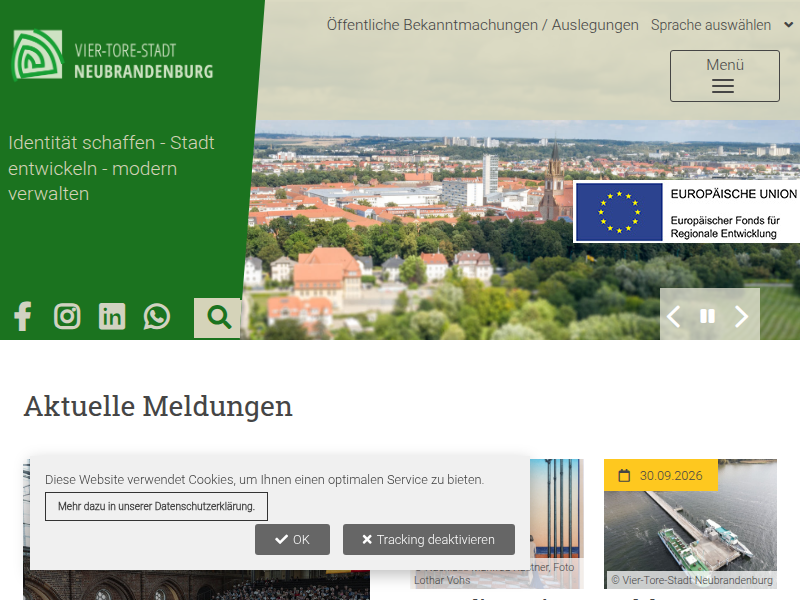Open the news card dated 30.09.2026
800x600 pixels.
[x=690, y=524]
